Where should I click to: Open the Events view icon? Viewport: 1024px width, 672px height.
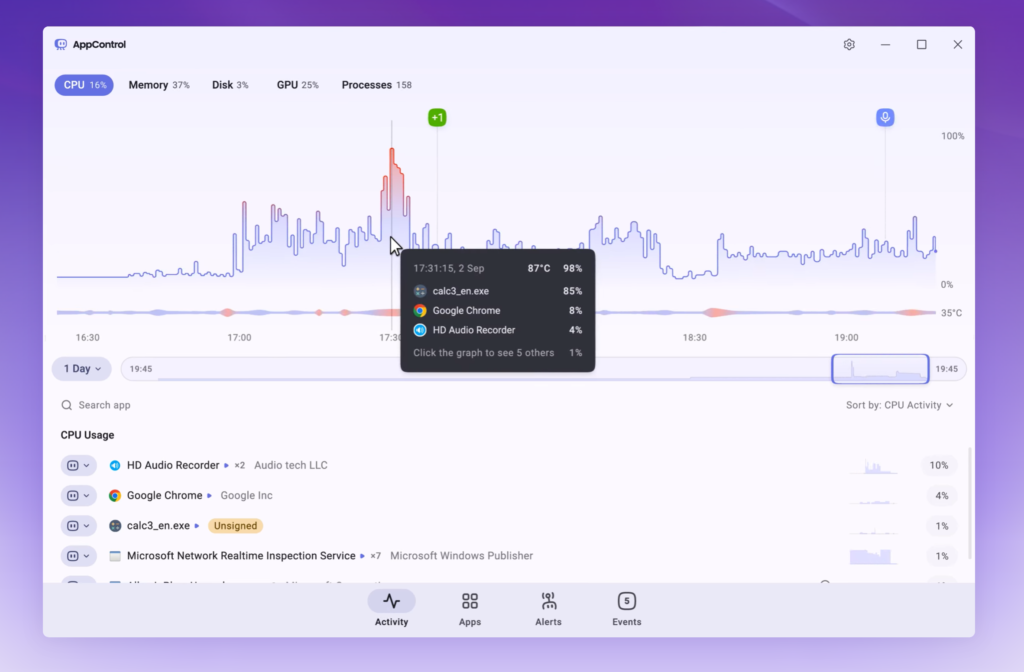(626, 601)
